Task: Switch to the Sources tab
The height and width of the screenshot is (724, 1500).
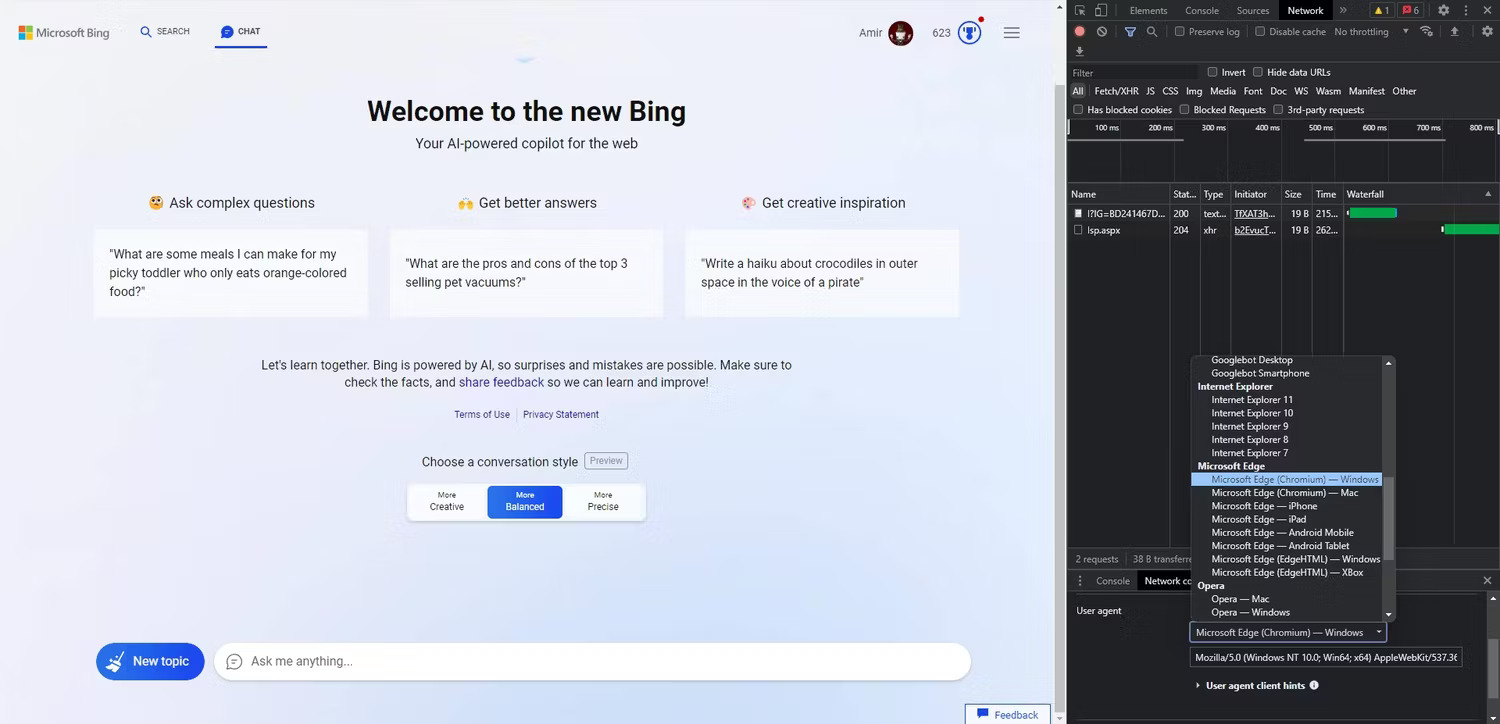Action: click(x=1252, y=10)
